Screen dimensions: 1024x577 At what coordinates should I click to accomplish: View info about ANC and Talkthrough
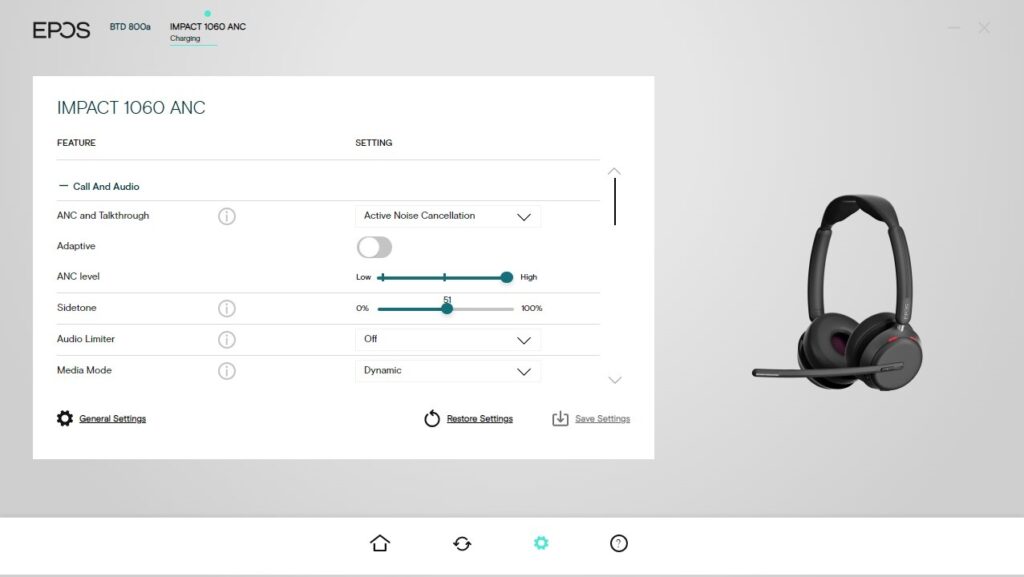coord(227,215)
